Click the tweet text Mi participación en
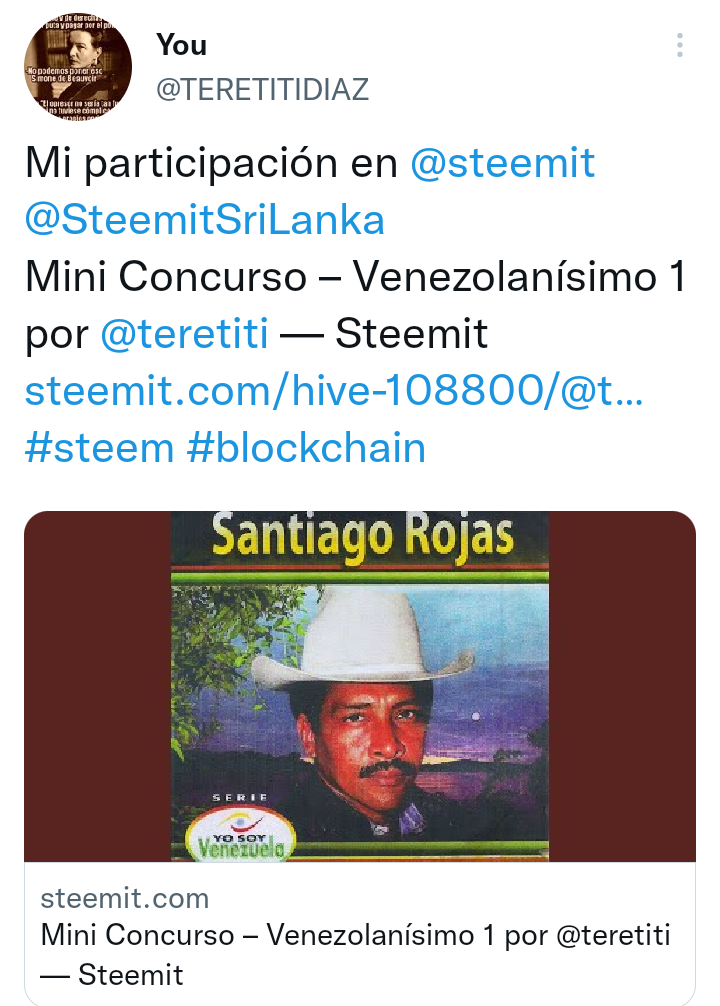The width and height of the screenshot is (720, 1006). [x=212, y=162]
